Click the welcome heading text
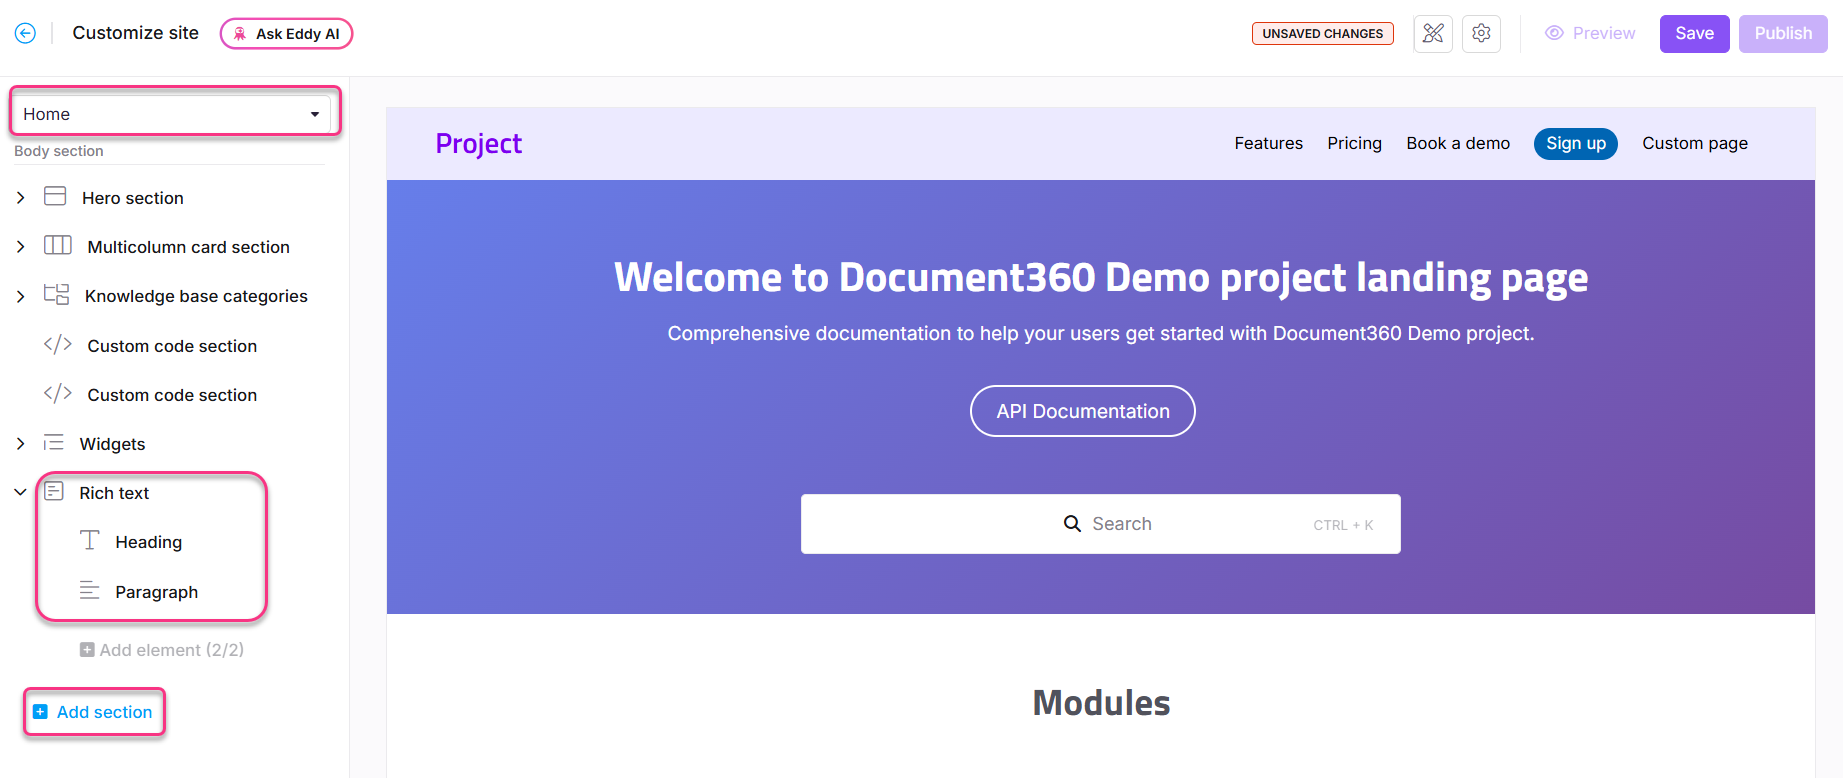 1100,277
